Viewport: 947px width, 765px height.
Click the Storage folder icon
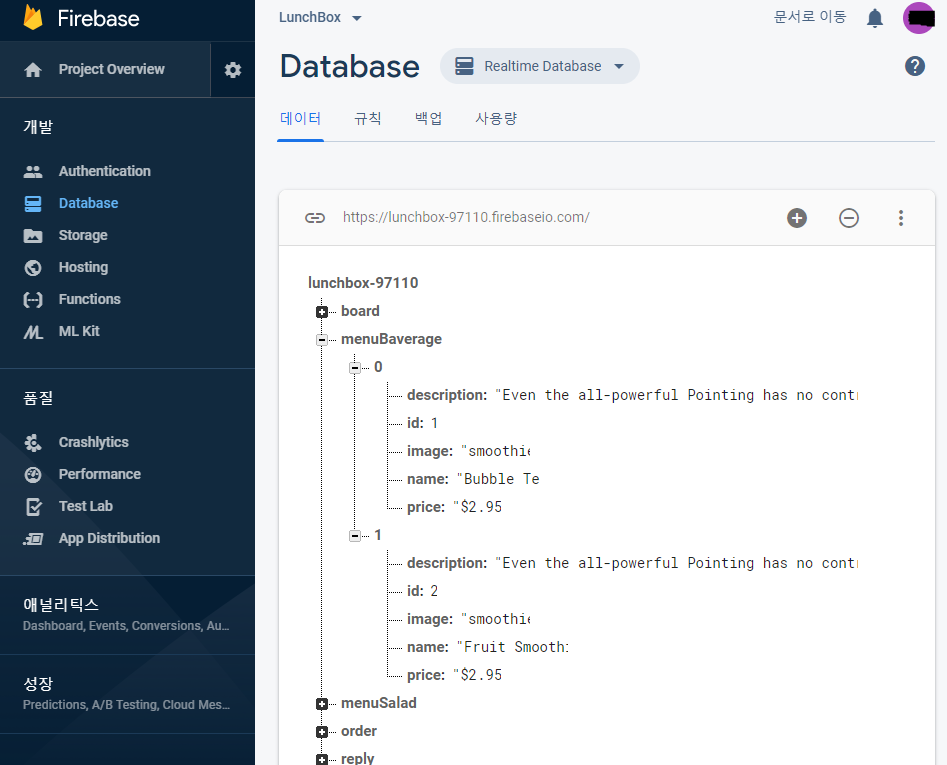pos(33,235)
